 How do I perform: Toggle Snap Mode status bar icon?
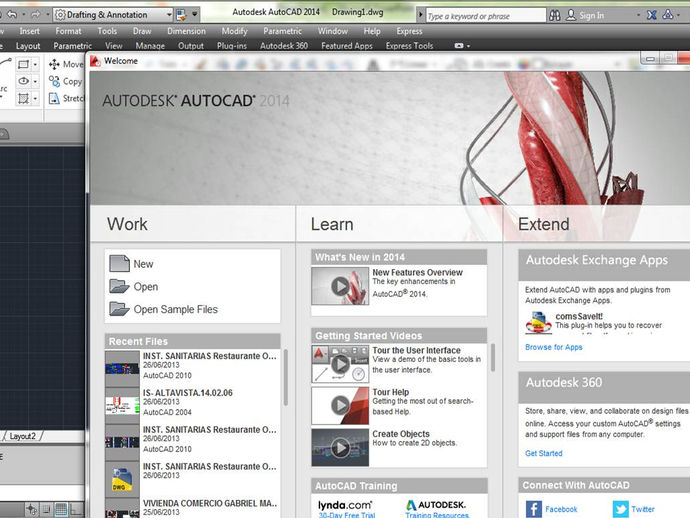click(46, 510)
